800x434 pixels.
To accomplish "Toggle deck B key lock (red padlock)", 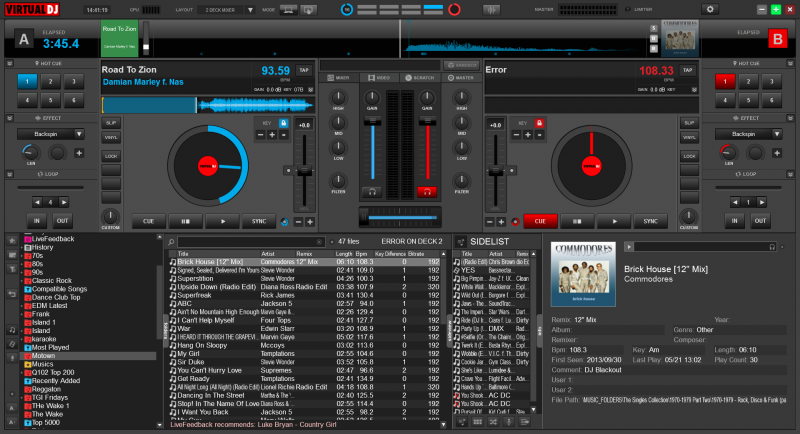I will 539,123.
